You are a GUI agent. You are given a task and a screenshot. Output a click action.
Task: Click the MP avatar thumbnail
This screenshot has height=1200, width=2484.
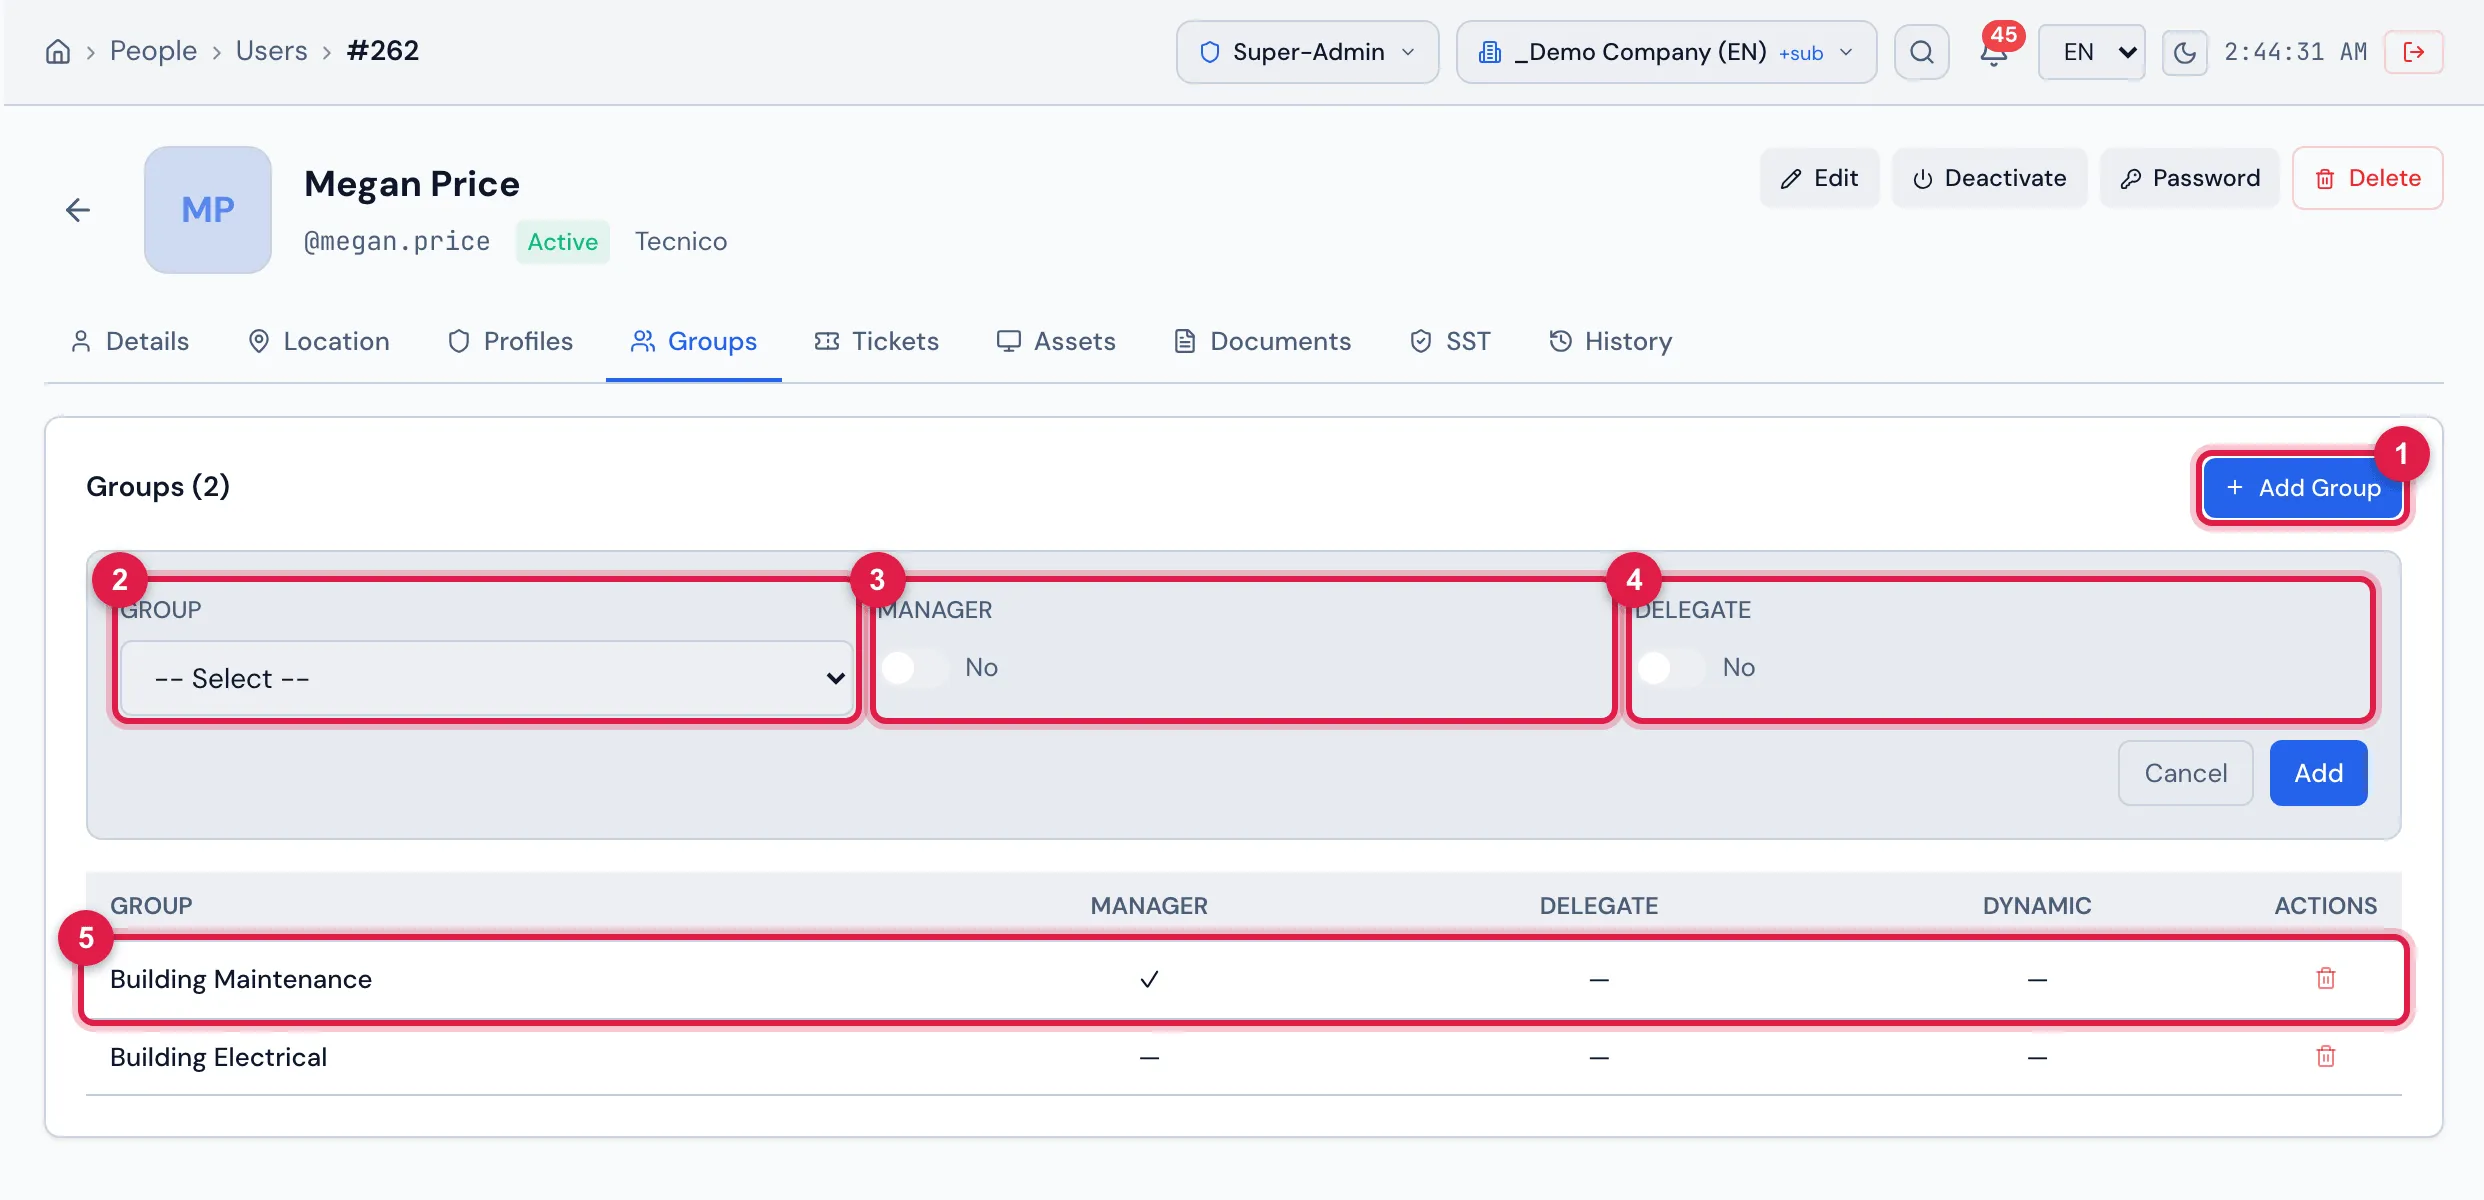[x=208, y=210]
